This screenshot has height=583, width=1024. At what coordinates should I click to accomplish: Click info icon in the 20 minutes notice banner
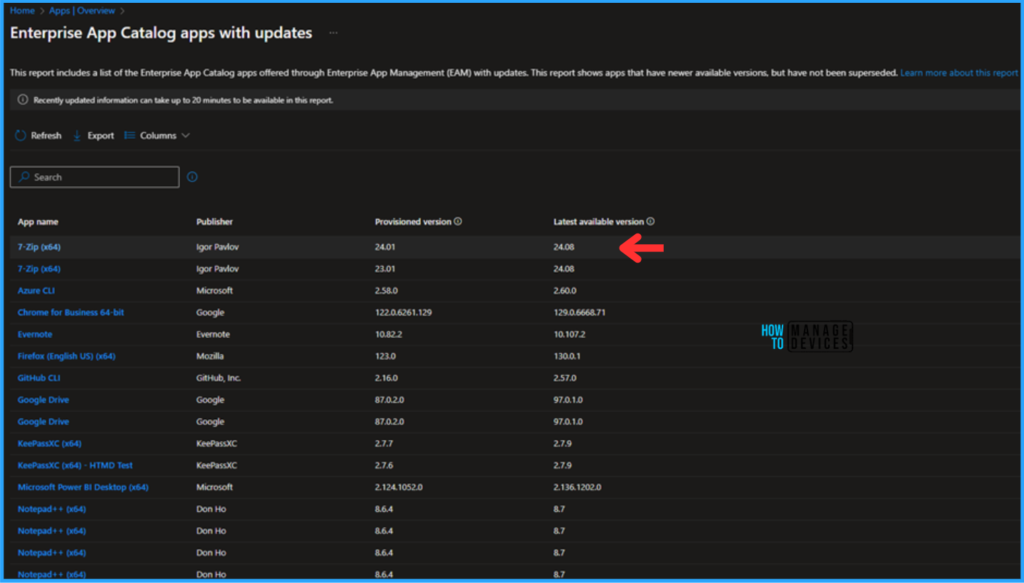click(x=23, y=101)
